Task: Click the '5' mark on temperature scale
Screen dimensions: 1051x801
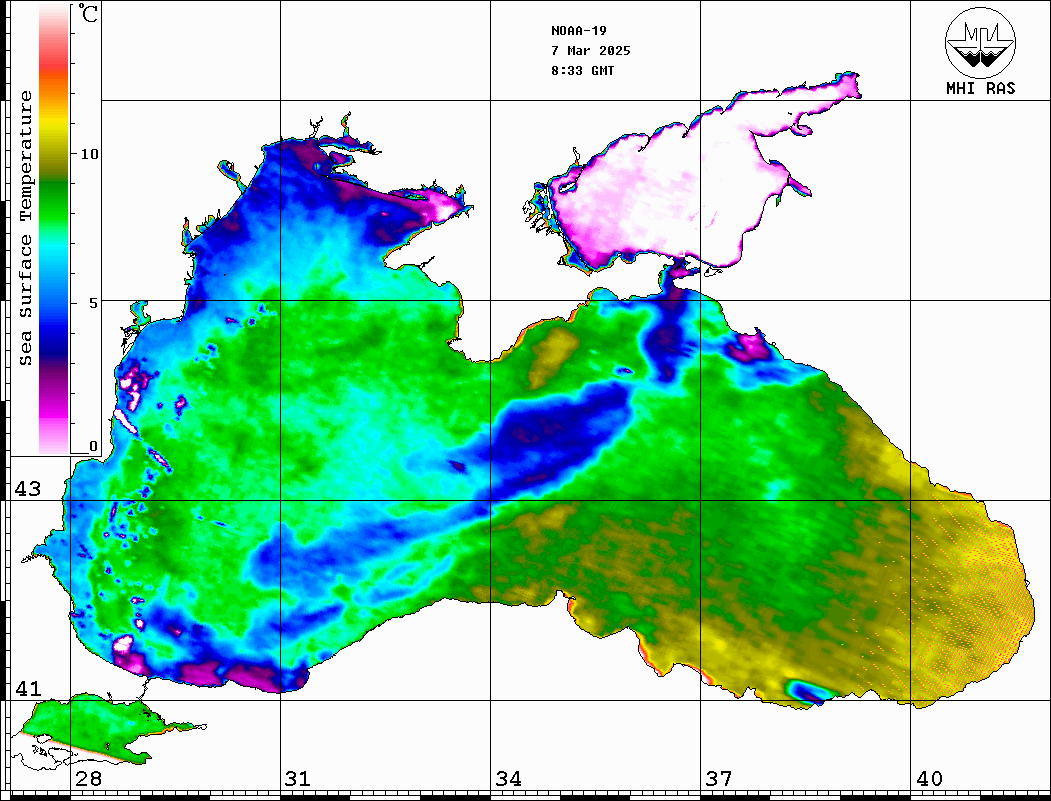Action: tap(93, 303)
